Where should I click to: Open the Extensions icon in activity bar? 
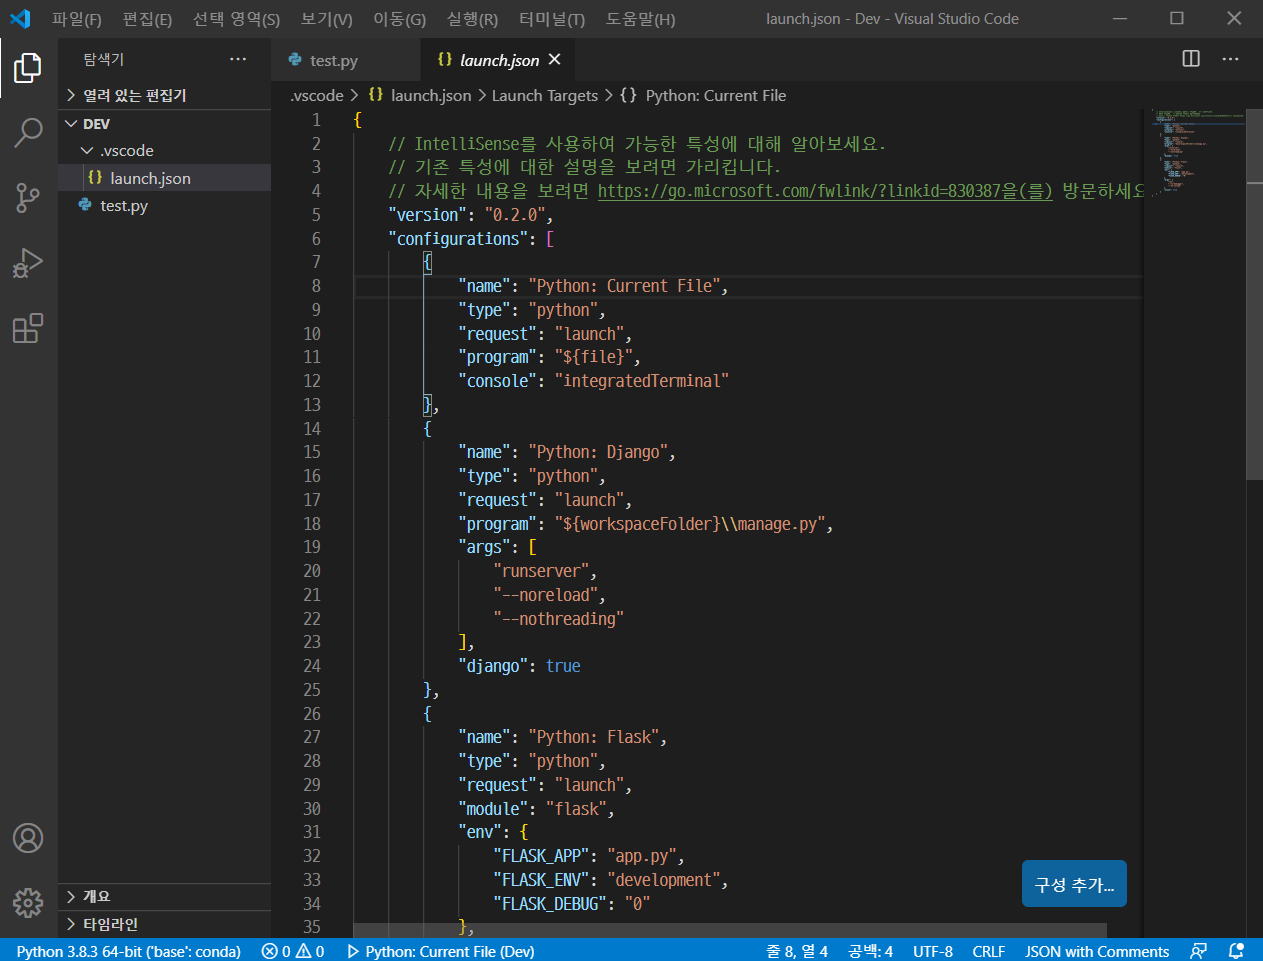click(x=27, y=328)
